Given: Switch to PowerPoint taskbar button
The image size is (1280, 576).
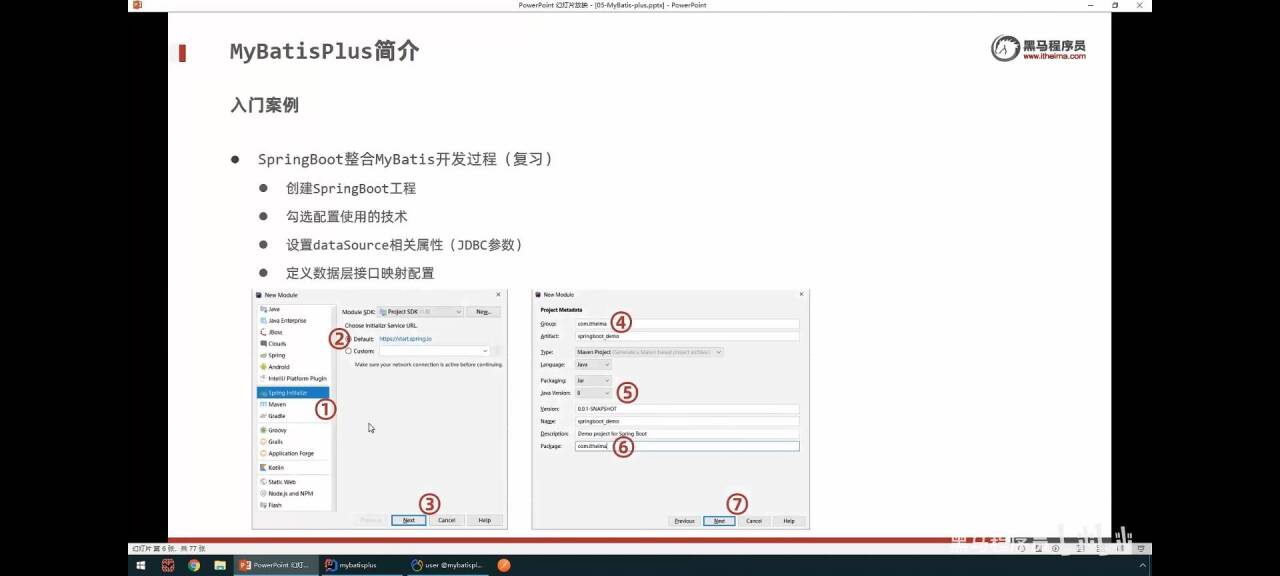Looking at the screenshot, I should [276, 565].
